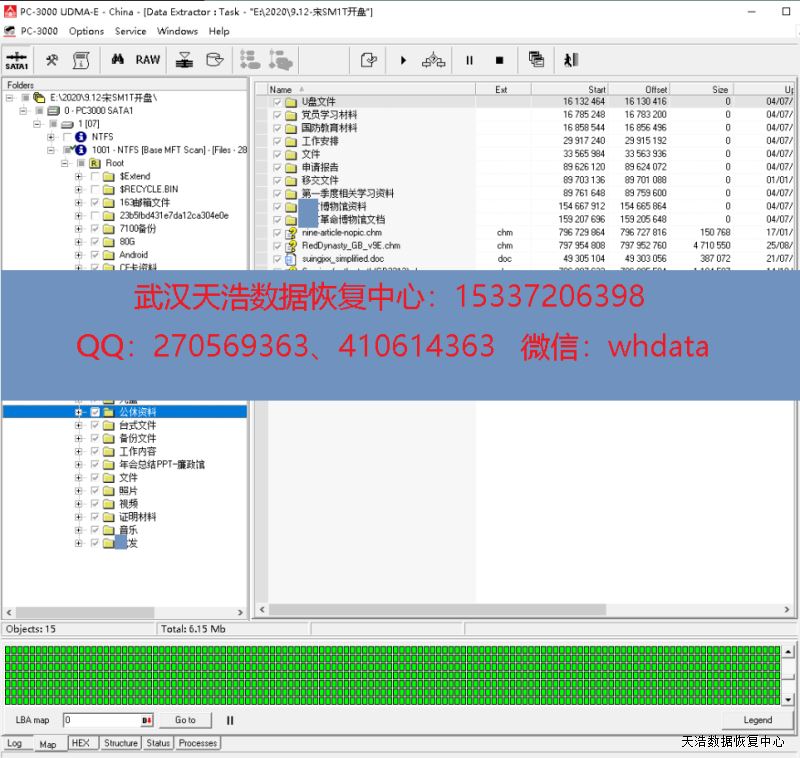Image resolution: width=800 pixels, height=758 pixels.
Task: Switch to the HEX tab
Action: (x=80, y=743)
